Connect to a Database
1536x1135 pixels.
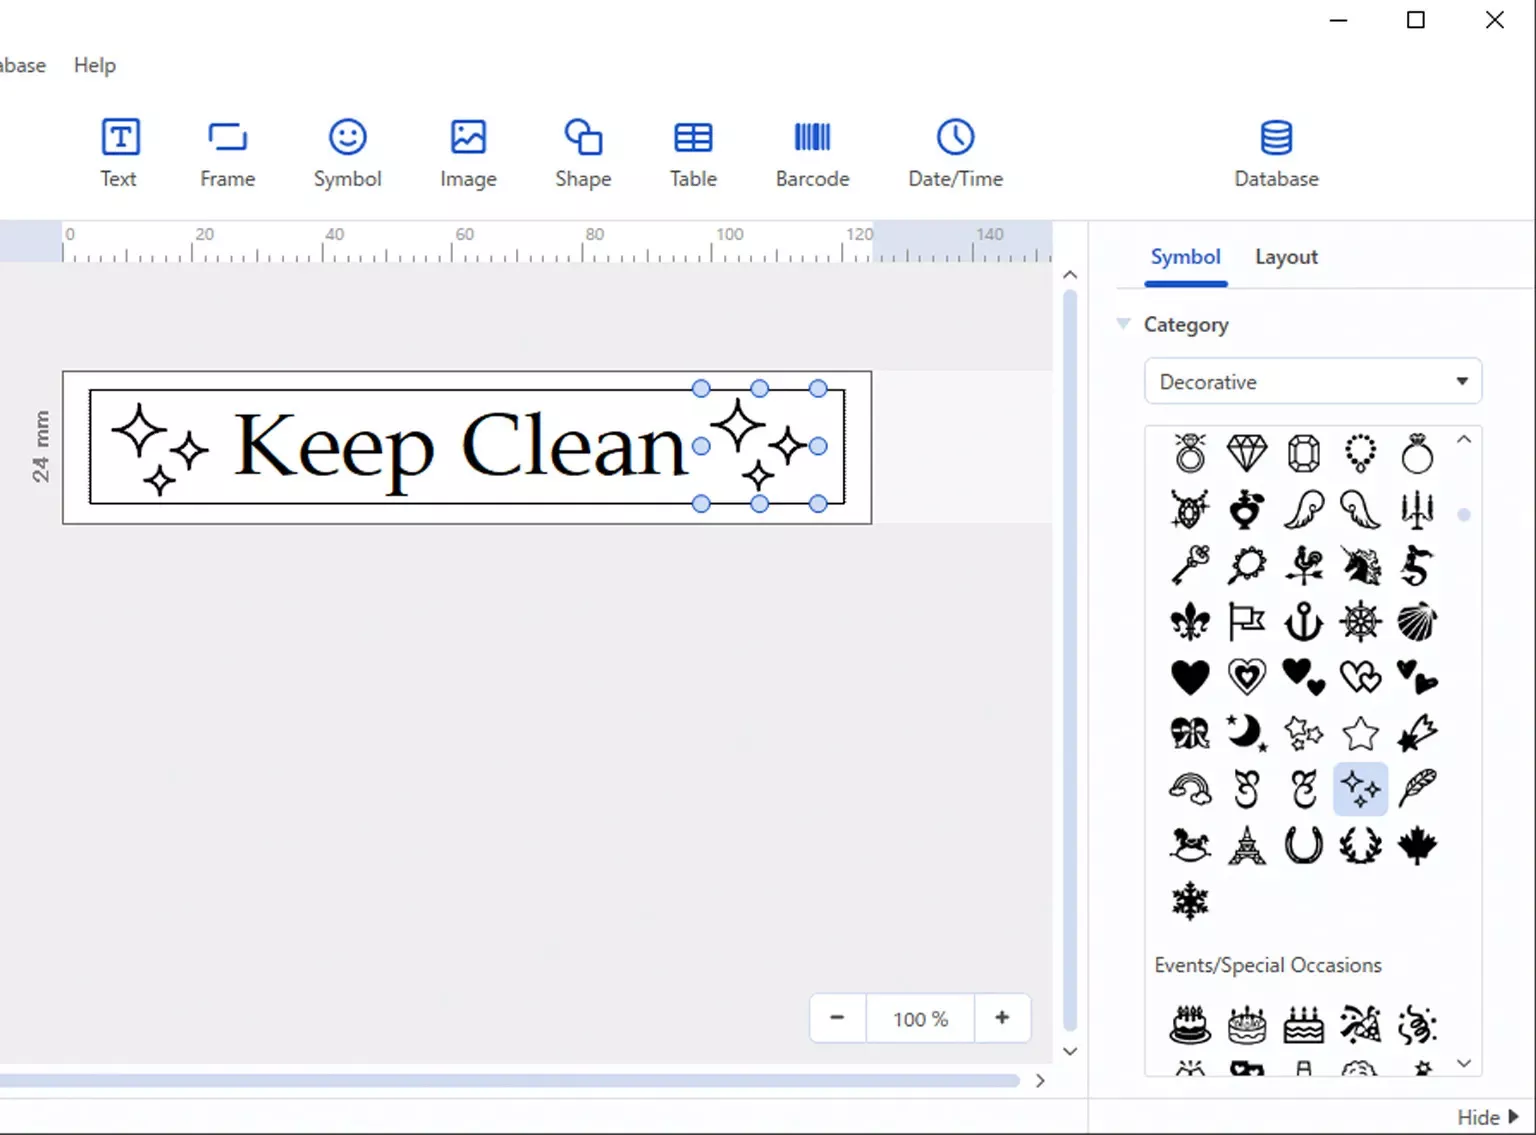(1276, 152)
